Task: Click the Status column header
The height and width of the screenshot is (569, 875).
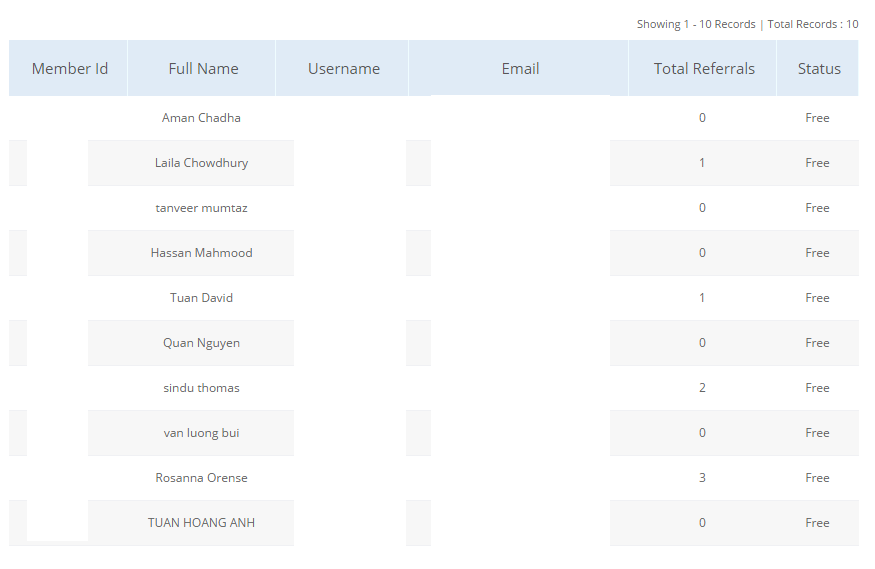Action: pos(819,69)
